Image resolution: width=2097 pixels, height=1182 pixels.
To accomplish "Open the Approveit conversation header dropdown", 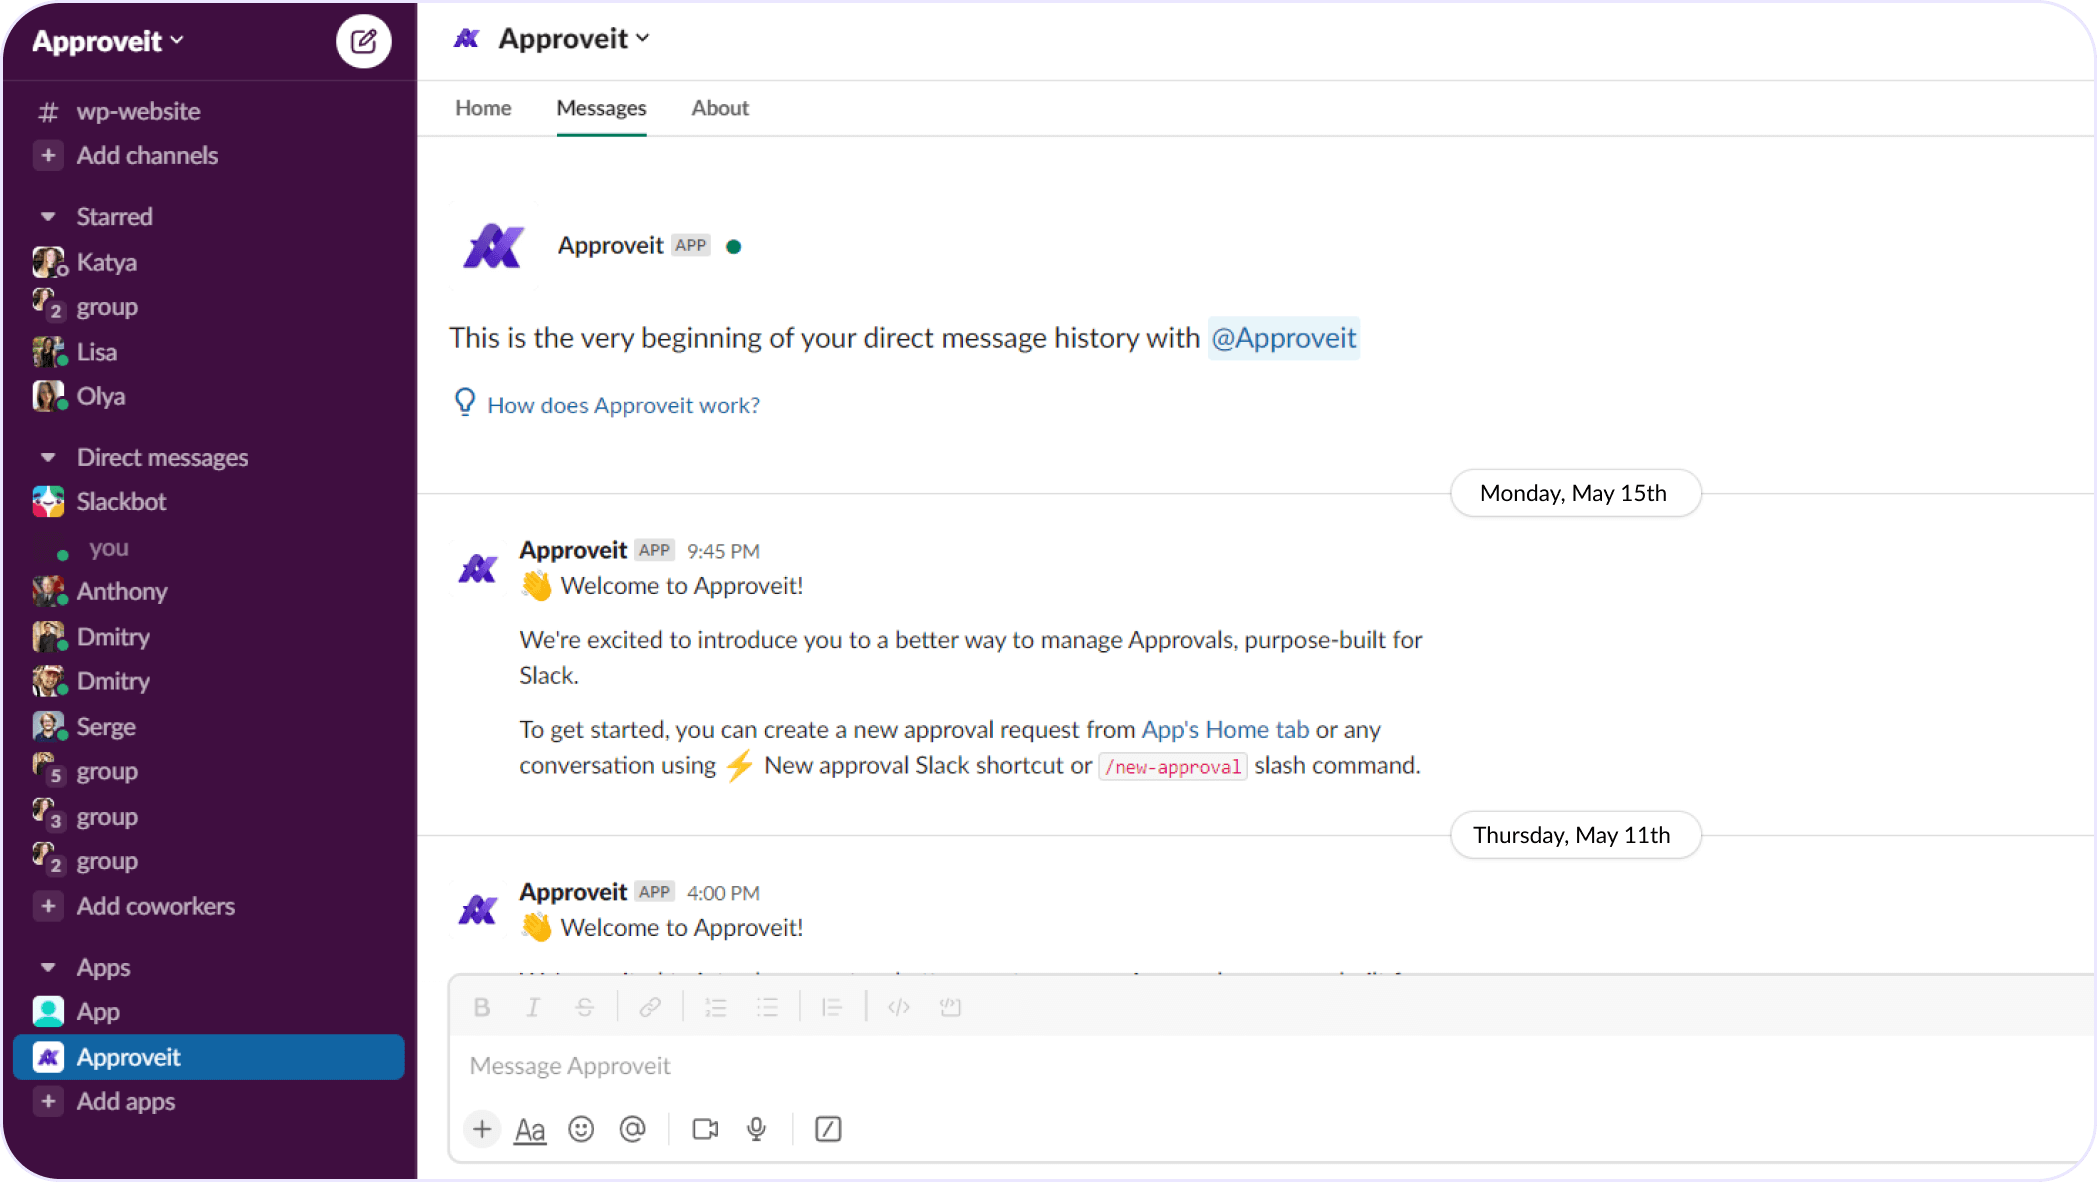I will click(574, 39).
